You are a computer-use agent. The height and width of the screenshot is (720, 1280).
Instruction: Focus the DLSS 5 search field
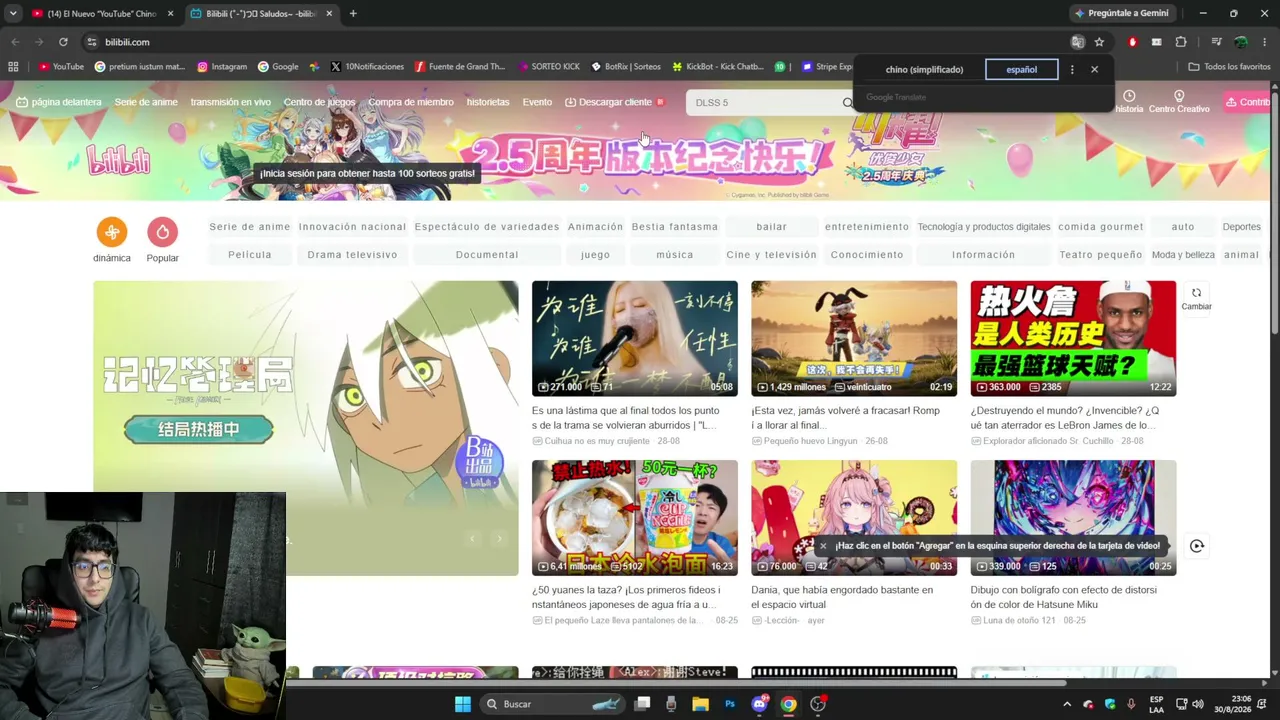point(765,103)
